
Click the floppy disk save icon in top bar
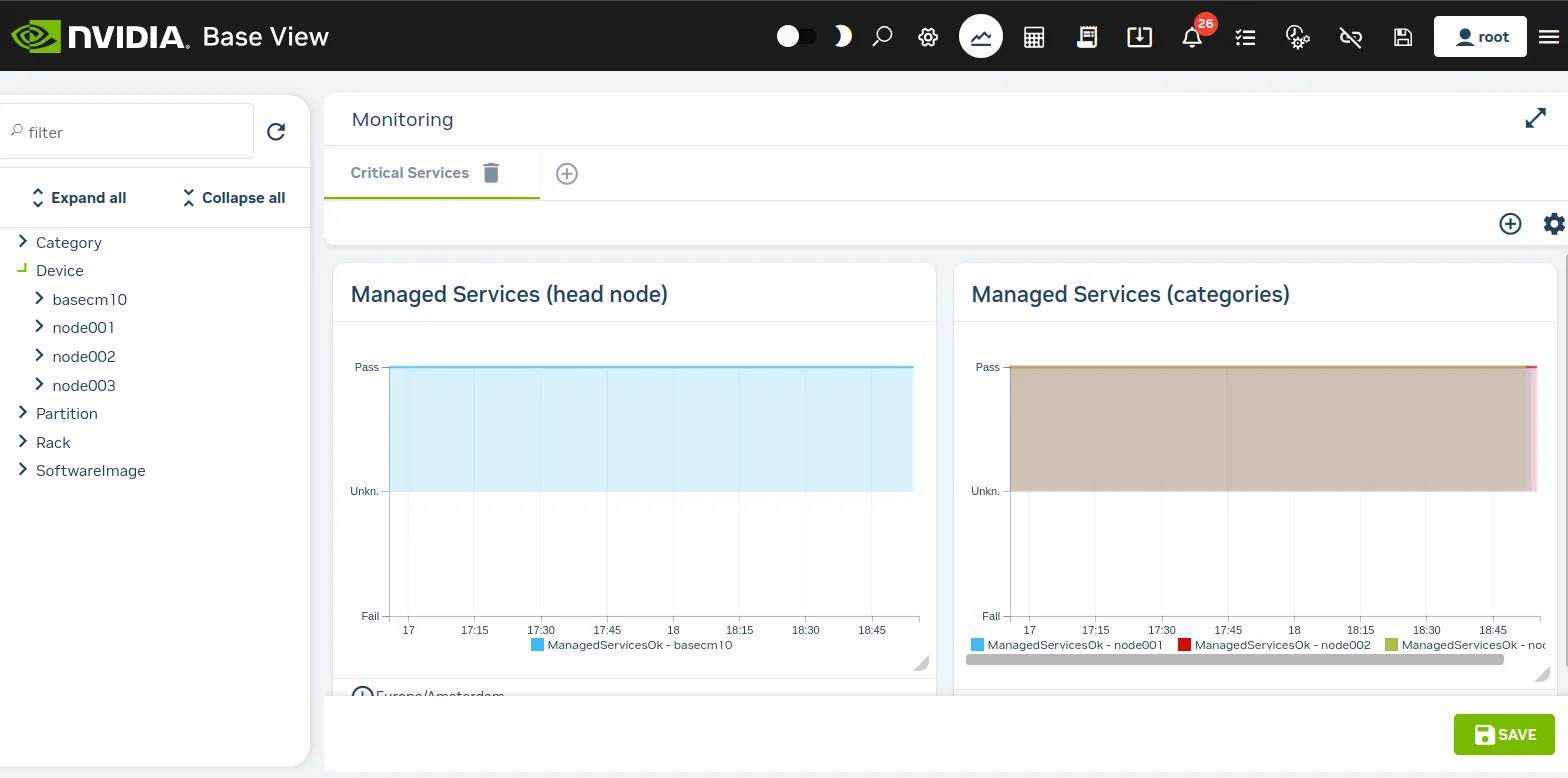[1403, 37]
